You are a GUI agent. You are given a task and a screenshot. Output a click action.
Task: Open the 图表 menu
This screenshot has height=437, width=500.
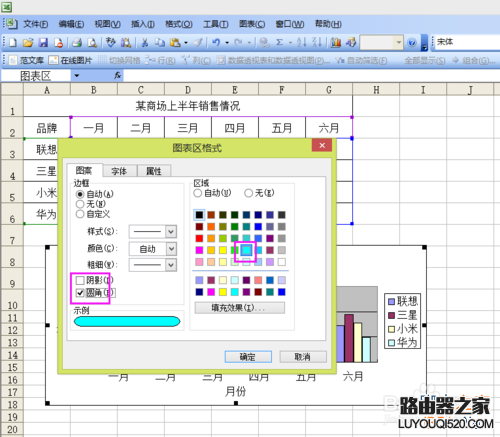coord(252,24)
